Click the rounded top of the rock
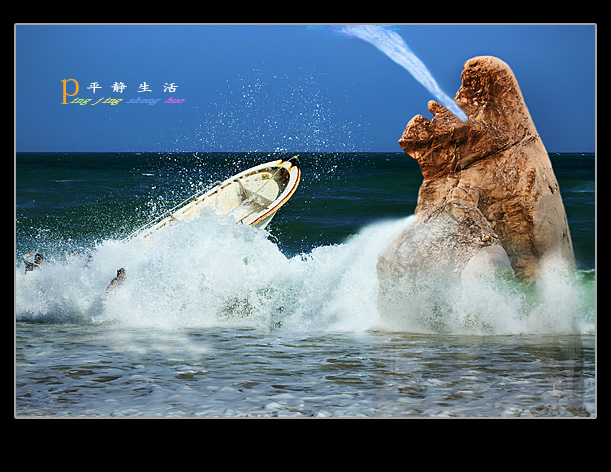 click(490, 68)
